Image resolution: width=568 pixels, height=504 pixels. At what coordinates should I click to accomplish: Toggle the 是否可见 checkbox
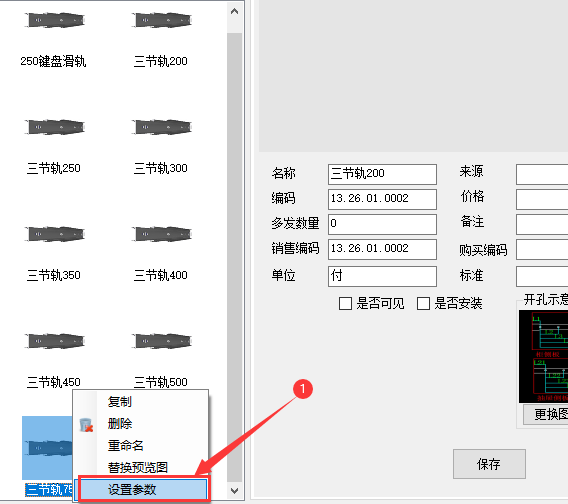(x=345, y=304)
